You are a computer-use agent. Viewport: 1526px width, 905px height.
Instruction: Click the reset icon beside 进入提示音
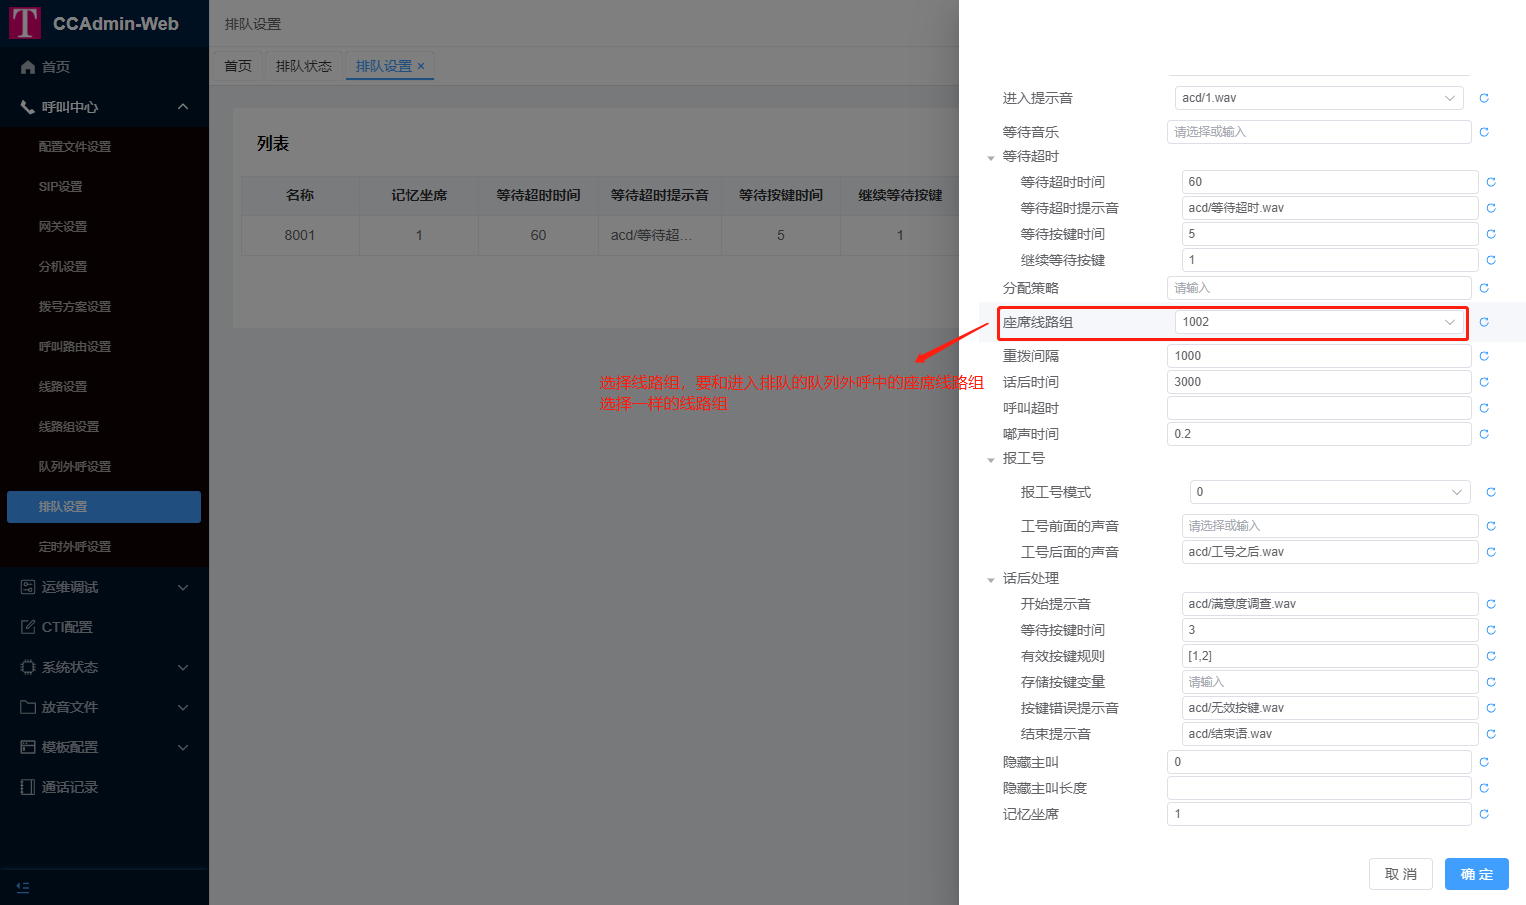click(1484, 98)
